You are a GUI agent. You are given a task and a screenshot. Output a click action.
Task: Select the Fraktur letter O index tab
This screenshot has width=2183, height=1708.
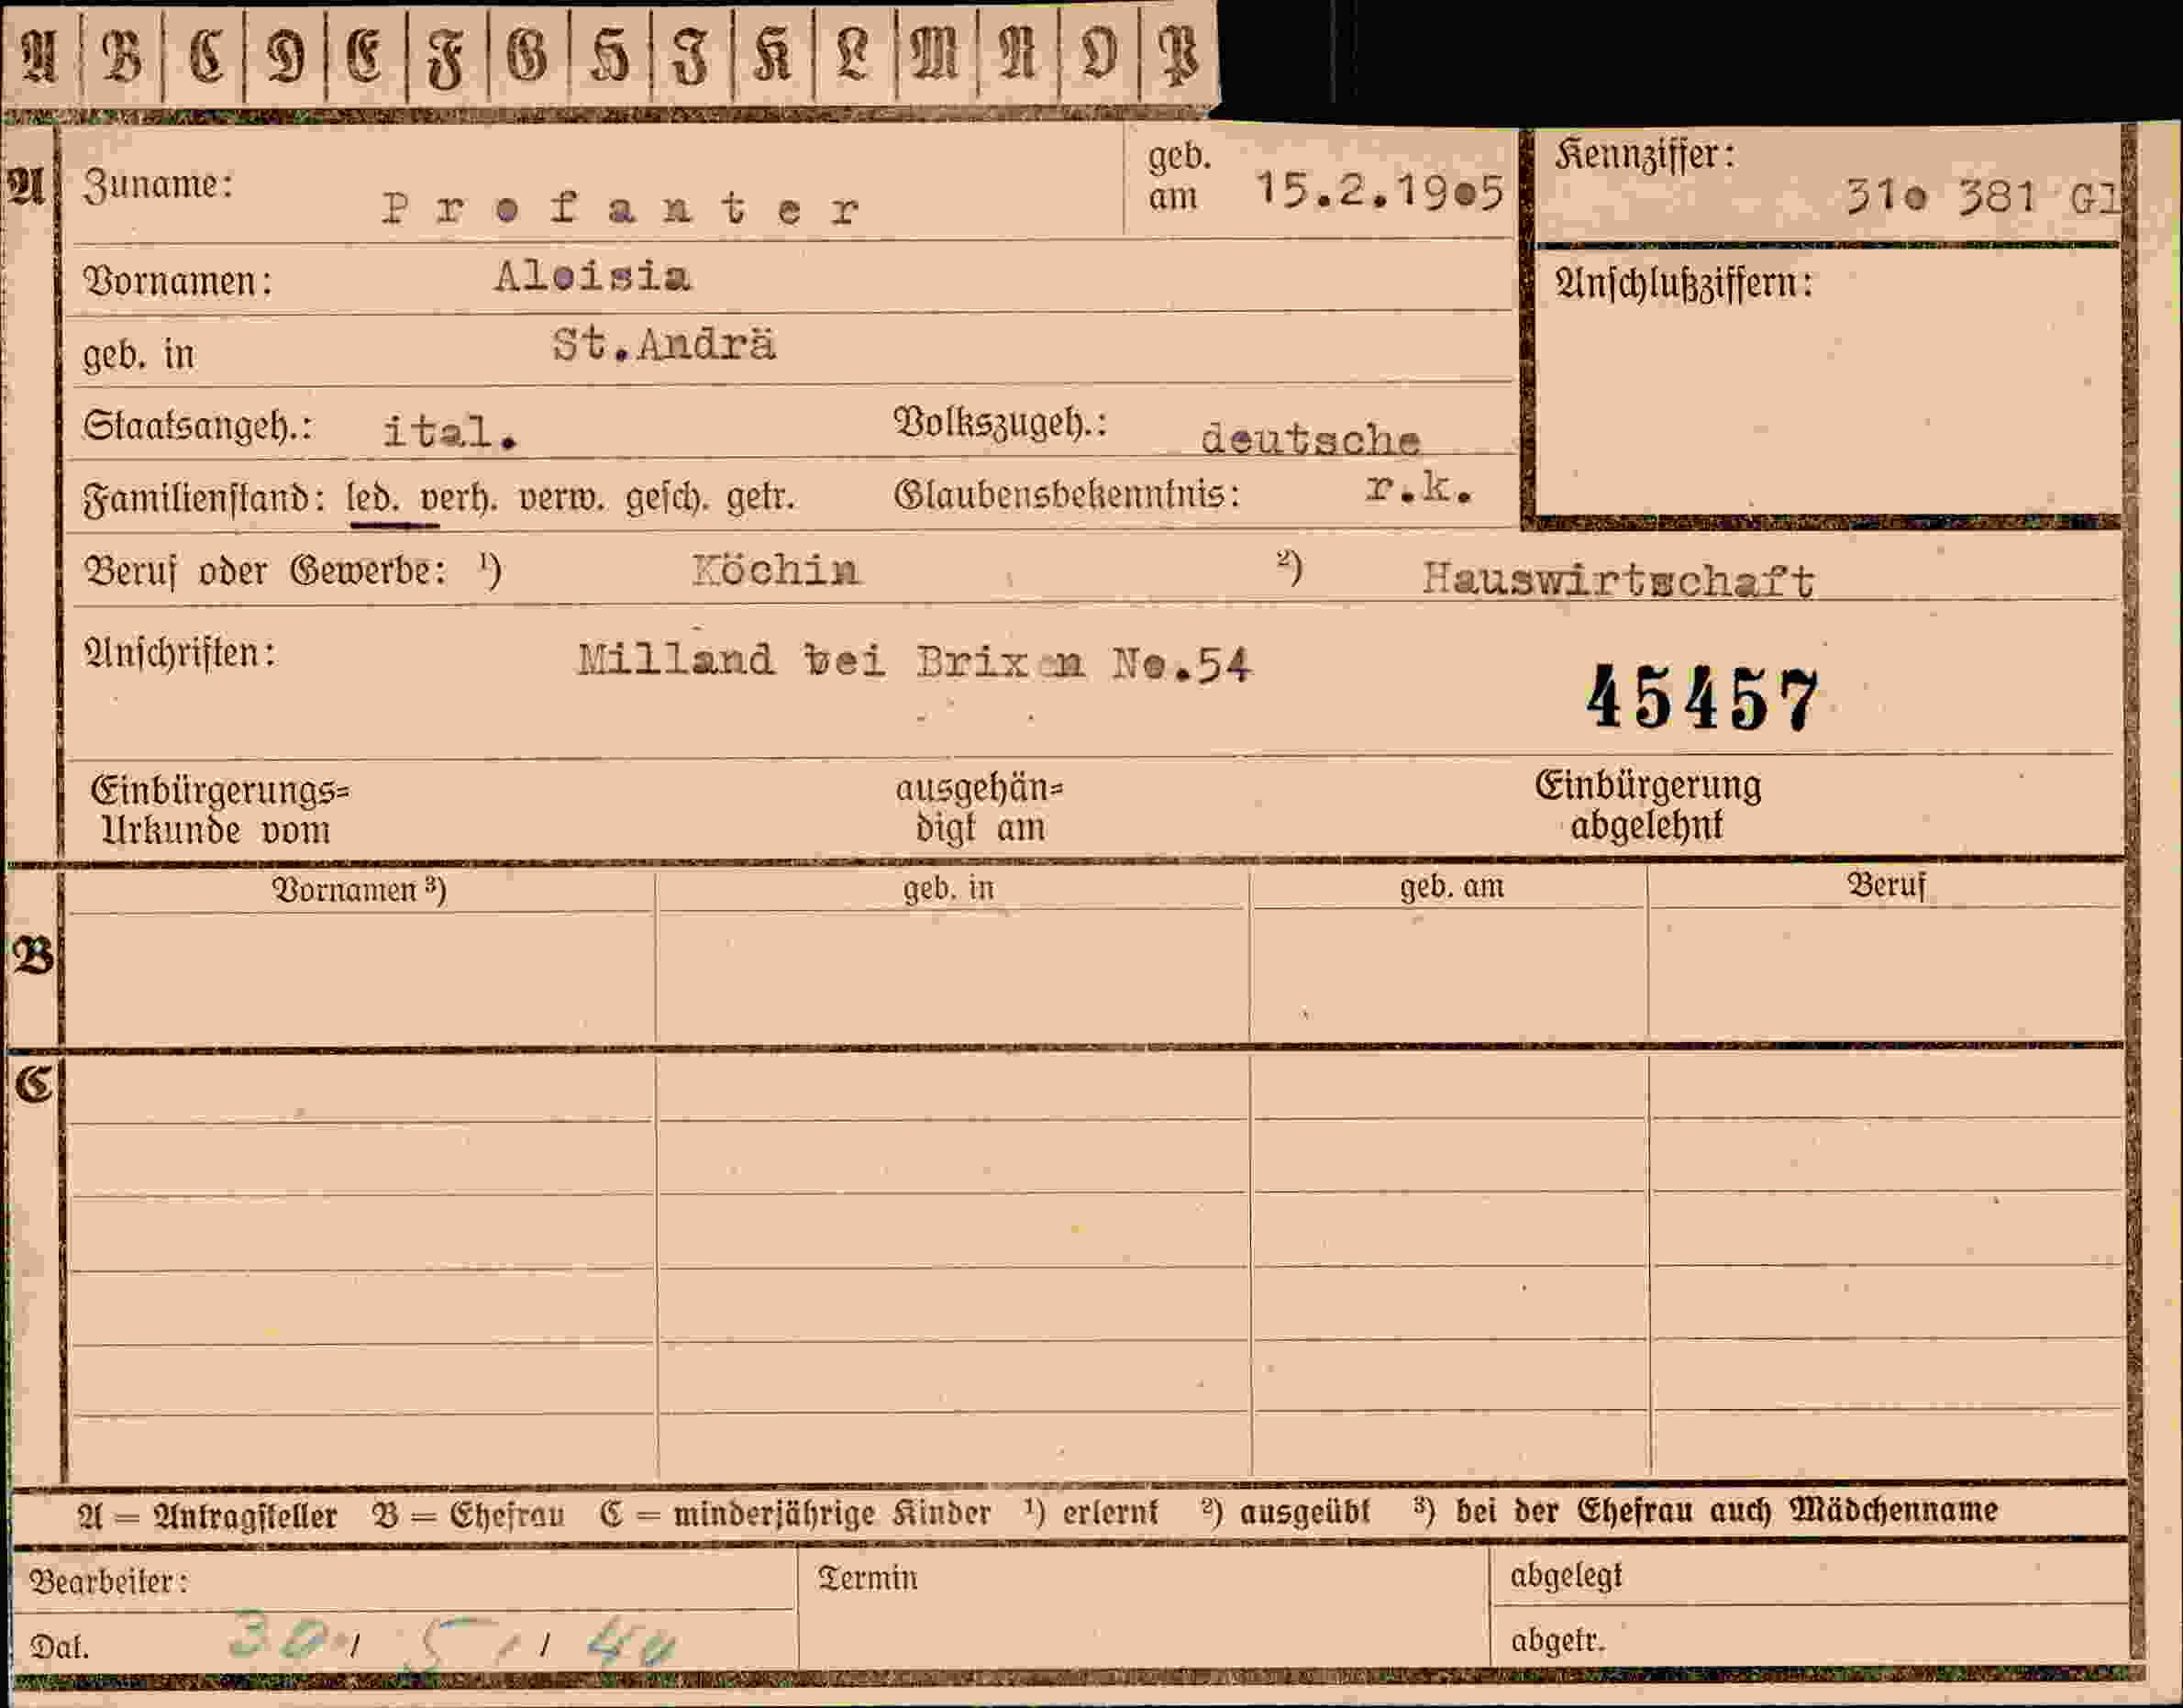(x=1098, y=53)
